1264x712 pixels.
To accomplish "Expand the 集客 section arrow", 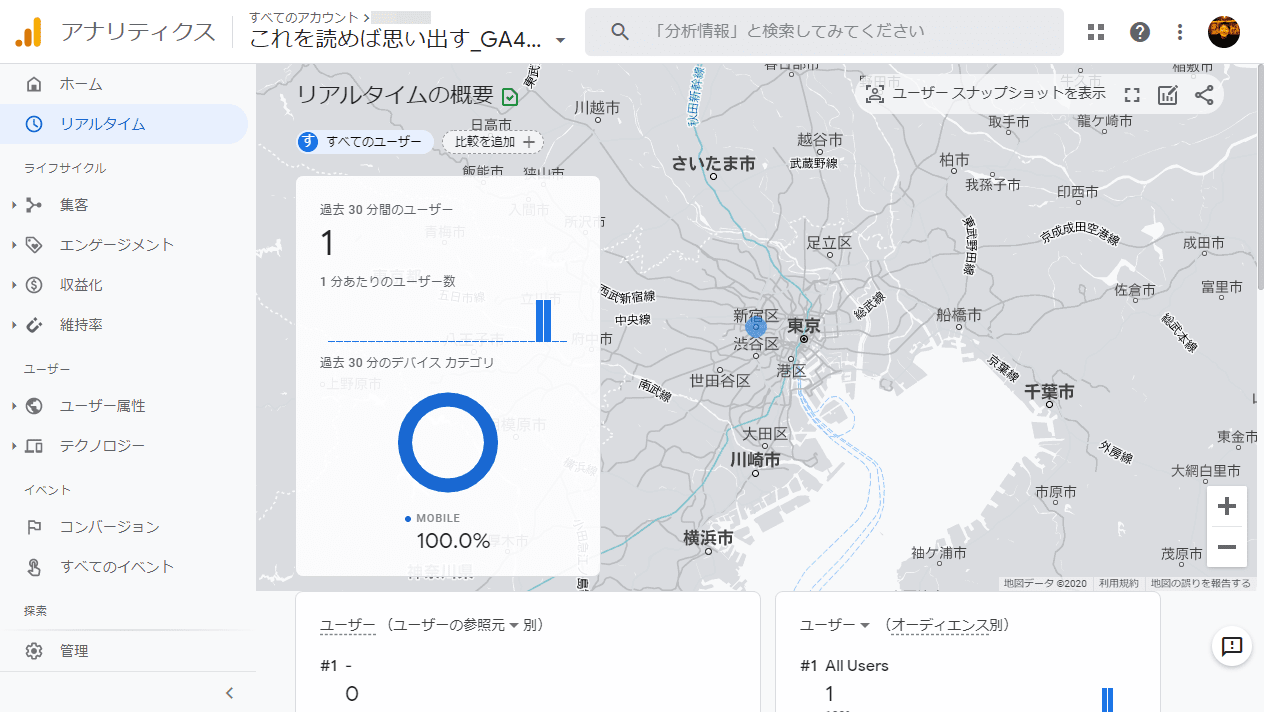I will point(14,205).
